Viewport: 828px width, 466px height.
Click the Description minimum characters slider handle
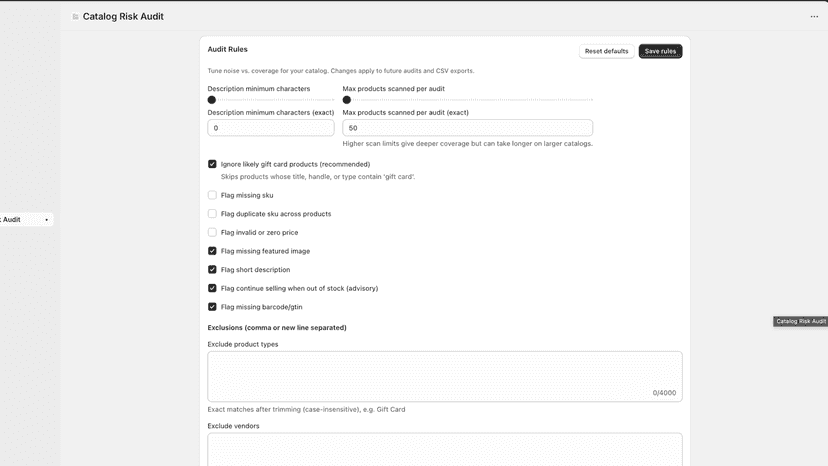coord(212,100)
